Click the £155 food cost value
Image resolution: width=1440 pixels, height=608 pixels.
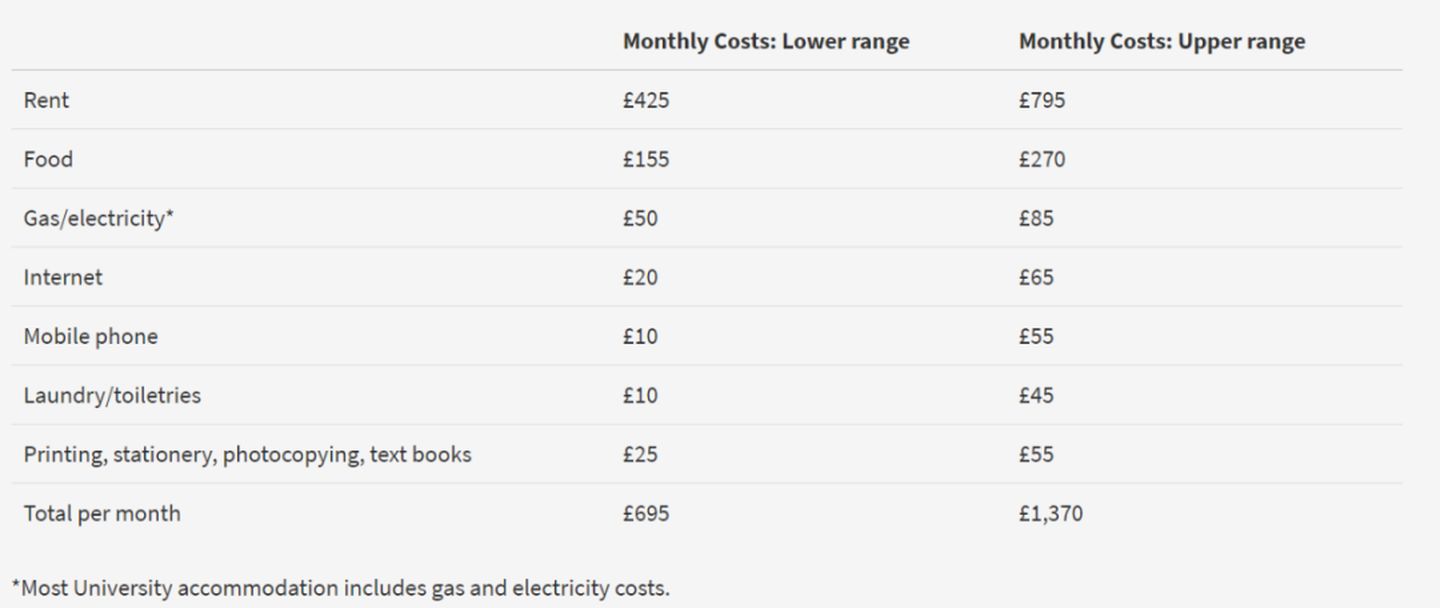646,159
